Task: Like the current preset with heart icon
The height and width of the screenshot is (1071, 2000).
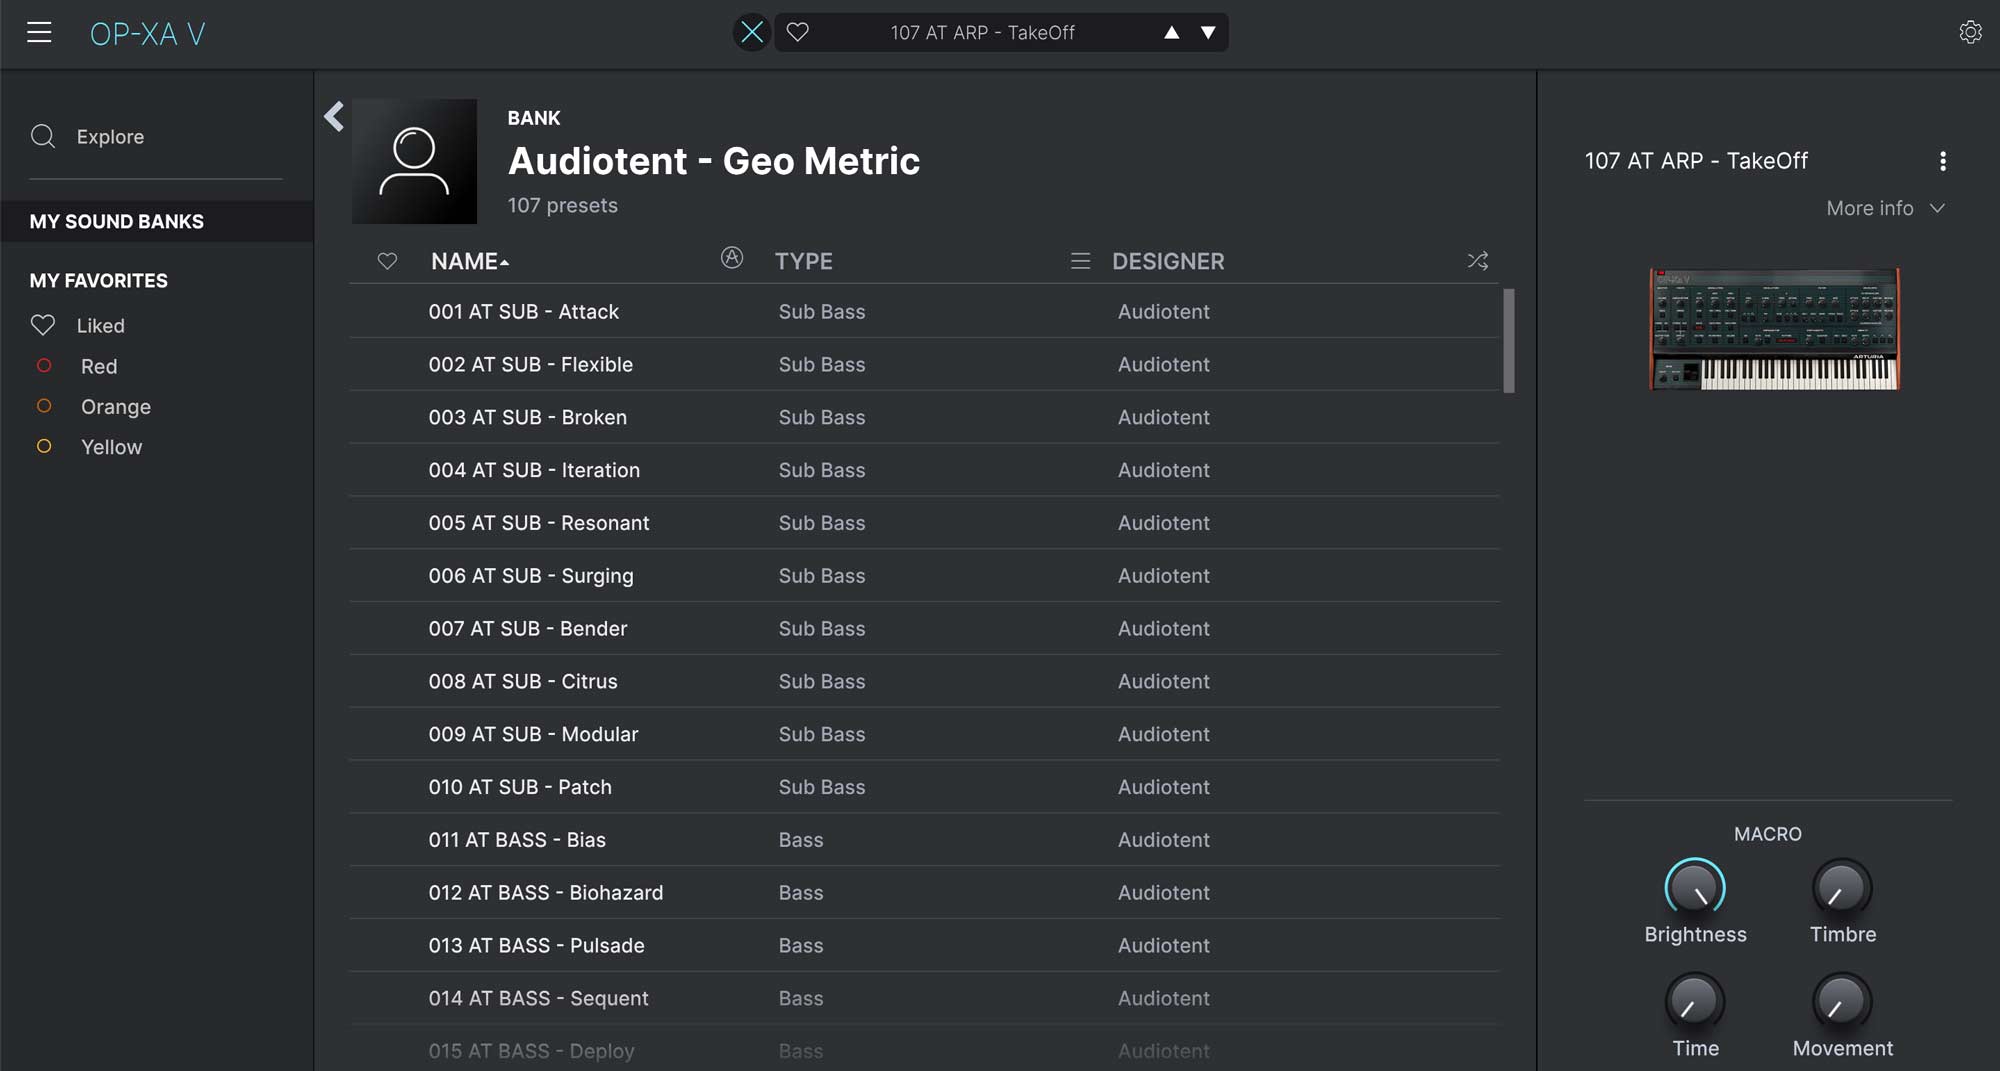Action: click(x=797, y=33)
